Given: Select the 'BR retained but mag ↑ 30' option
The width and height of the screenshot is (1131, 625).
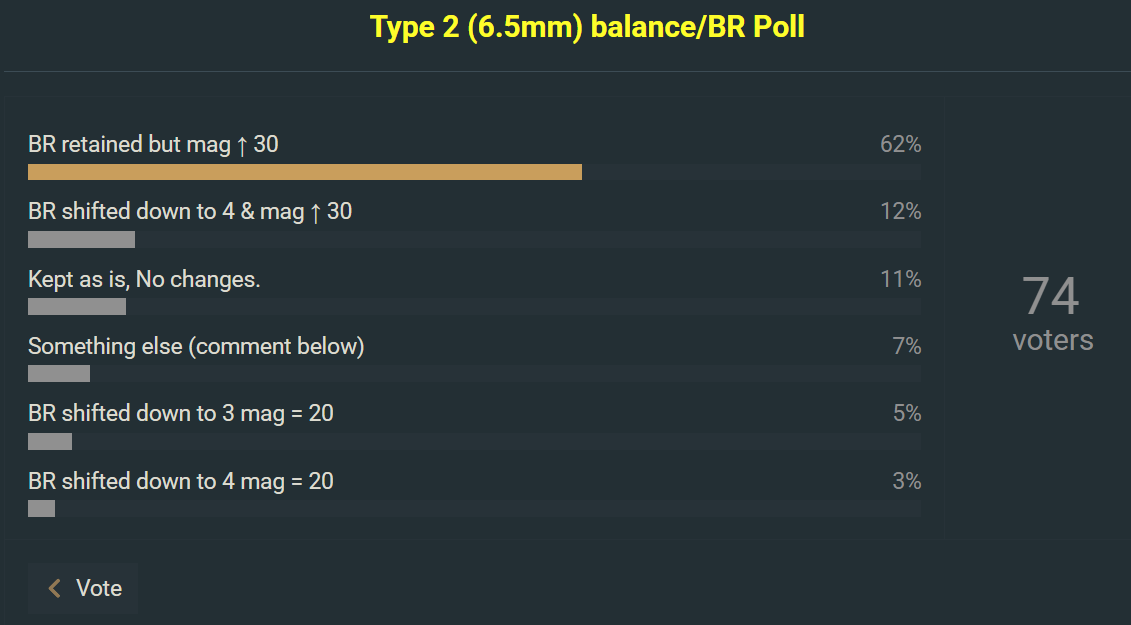Looking at the screenshot, I should tap(153, 144).
